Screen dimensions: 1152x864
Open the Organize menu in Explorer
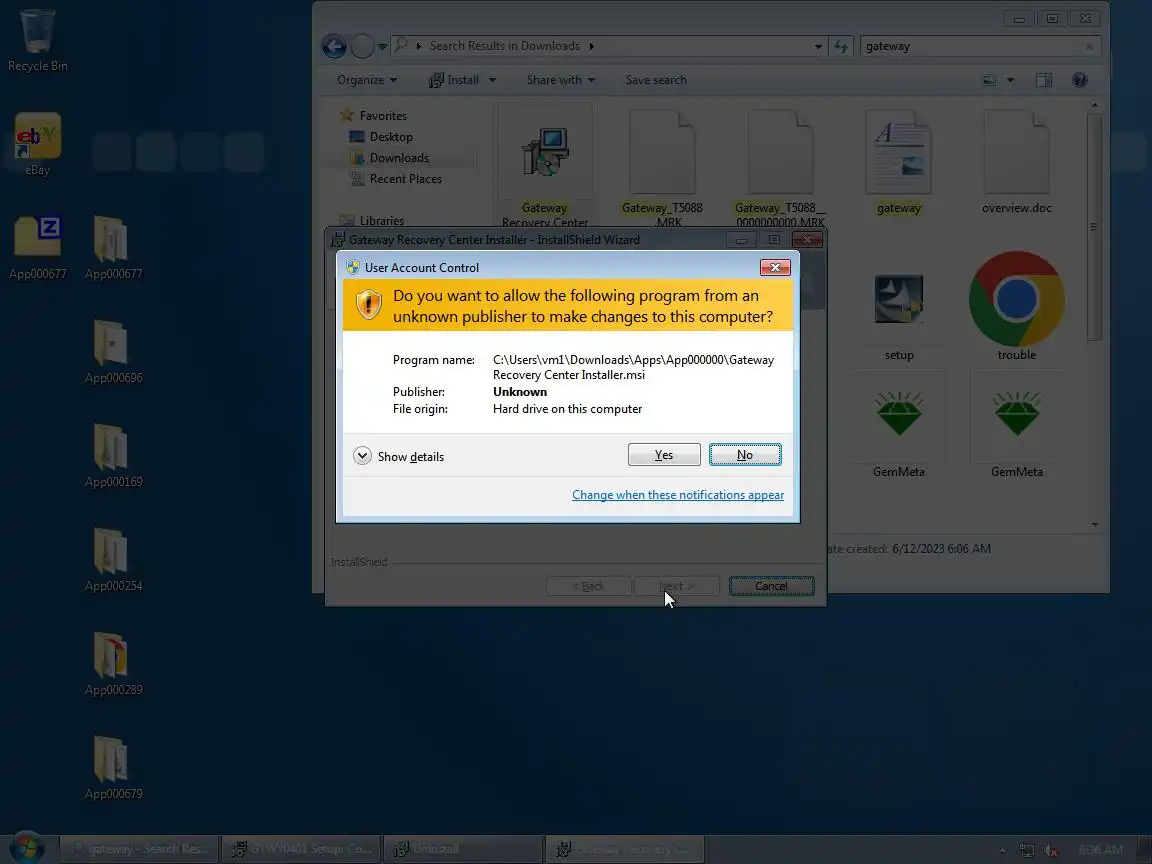(x=367, y=80)
